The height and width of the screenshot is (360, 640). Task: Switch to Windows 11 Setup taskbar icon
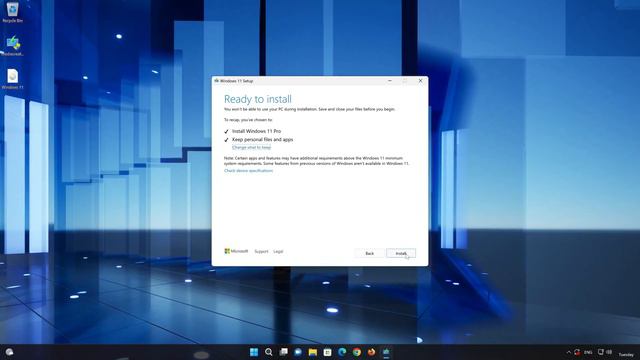click(386, 352)
